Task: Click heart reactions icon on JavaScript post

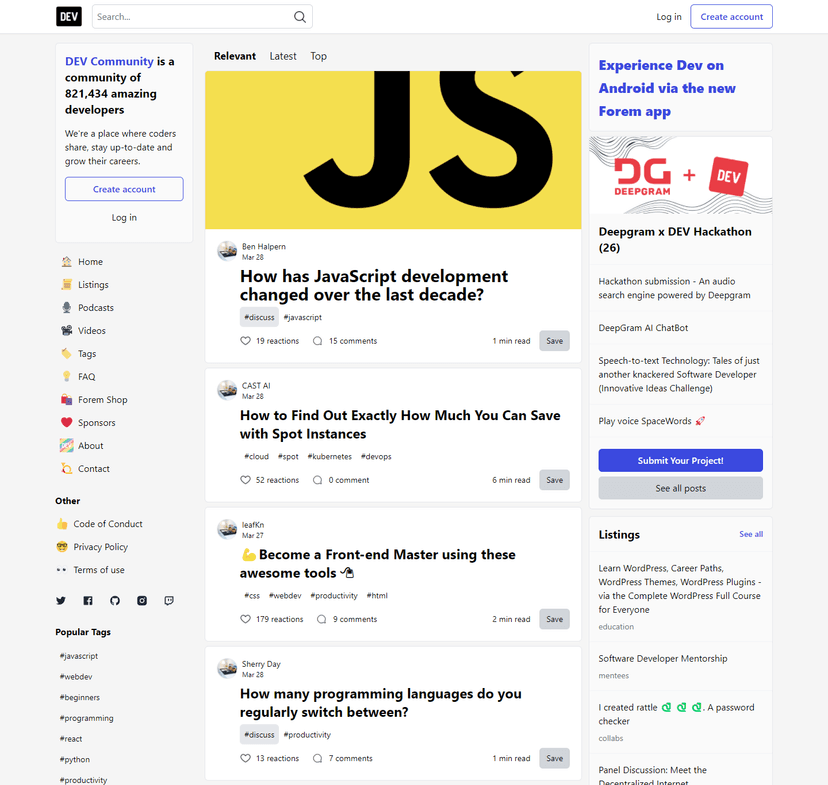Action: click(246, 341)
